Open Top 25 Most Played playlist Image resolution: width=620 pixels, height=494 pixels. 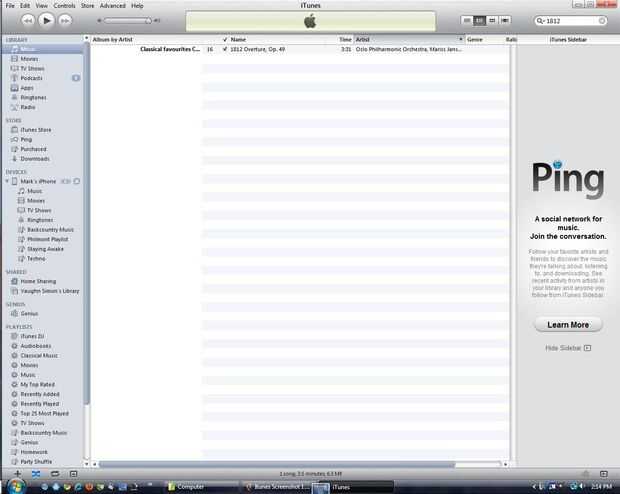tap(44, 414)
